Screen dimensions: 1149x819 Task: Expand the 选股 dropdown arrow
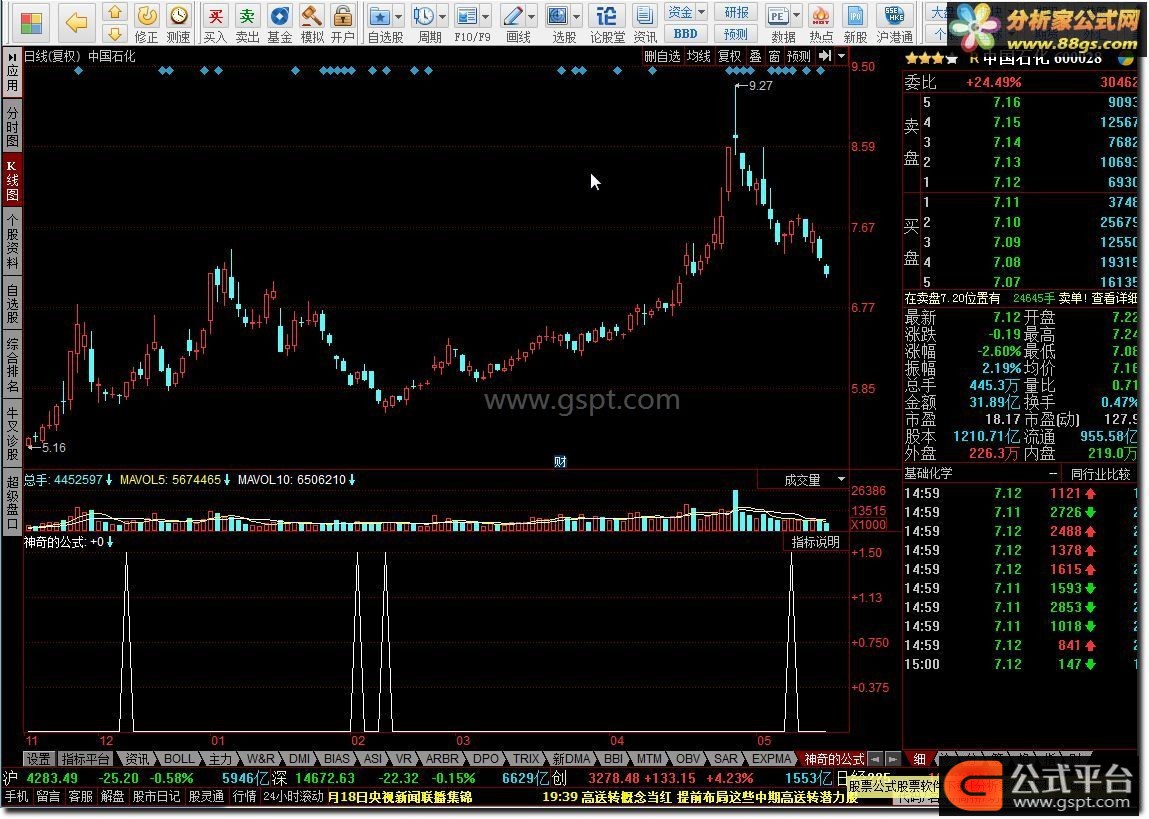click(x=577, y=16)
